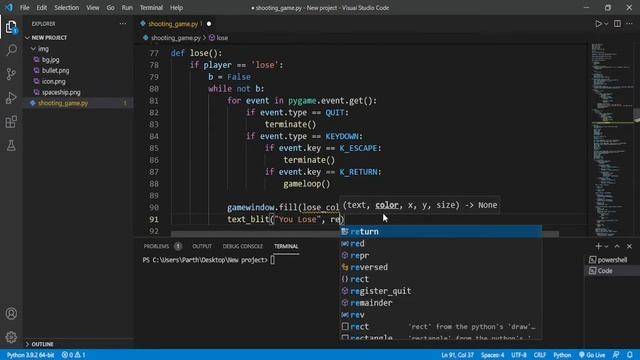The image size is (640, 360).
Task: Open the Run menu
Action: click(x=127, y=8)
